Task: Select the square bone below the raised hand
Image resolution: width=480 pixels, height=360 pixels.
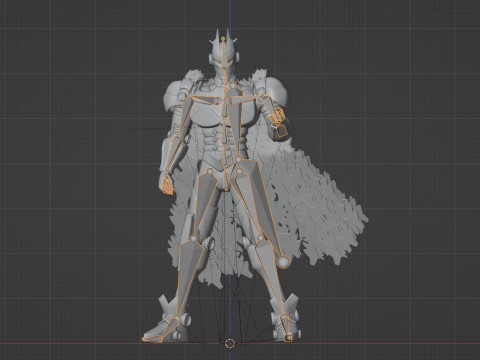Action: pyautogui.click(x=282, y=131)
